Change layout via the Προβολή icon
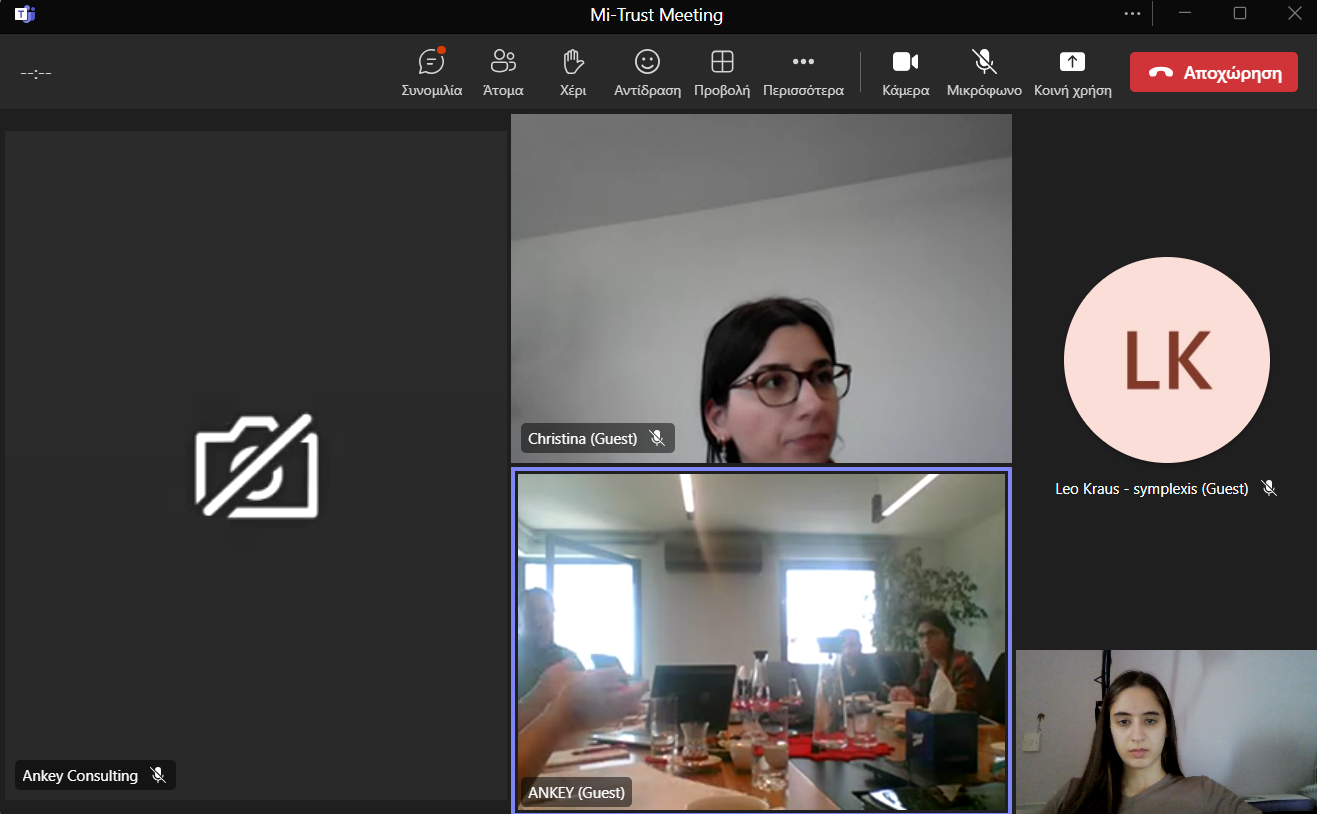 click(722, 63)
